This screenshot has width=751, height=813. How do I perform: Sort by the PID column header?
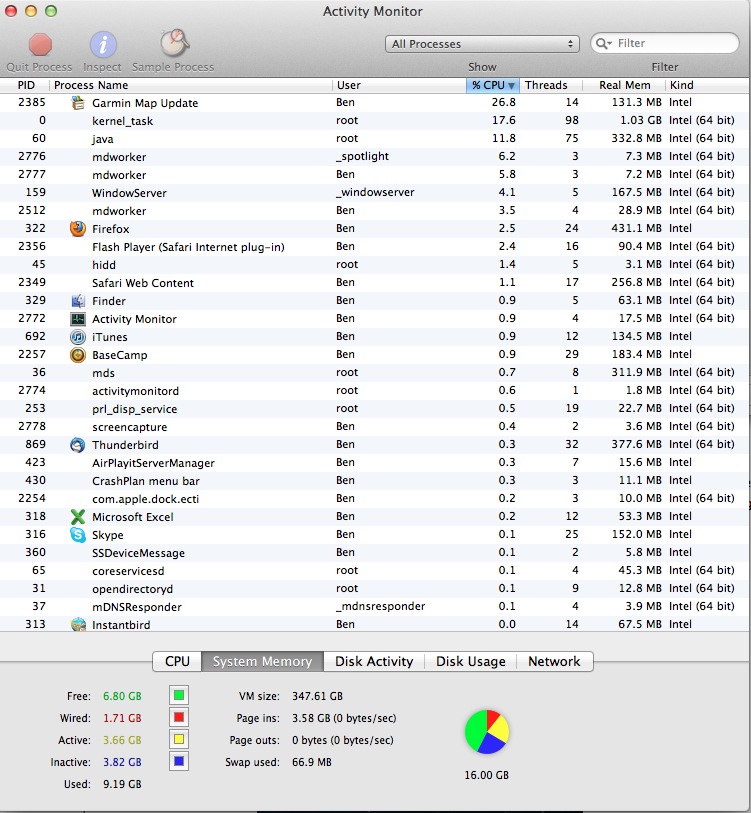26,85
